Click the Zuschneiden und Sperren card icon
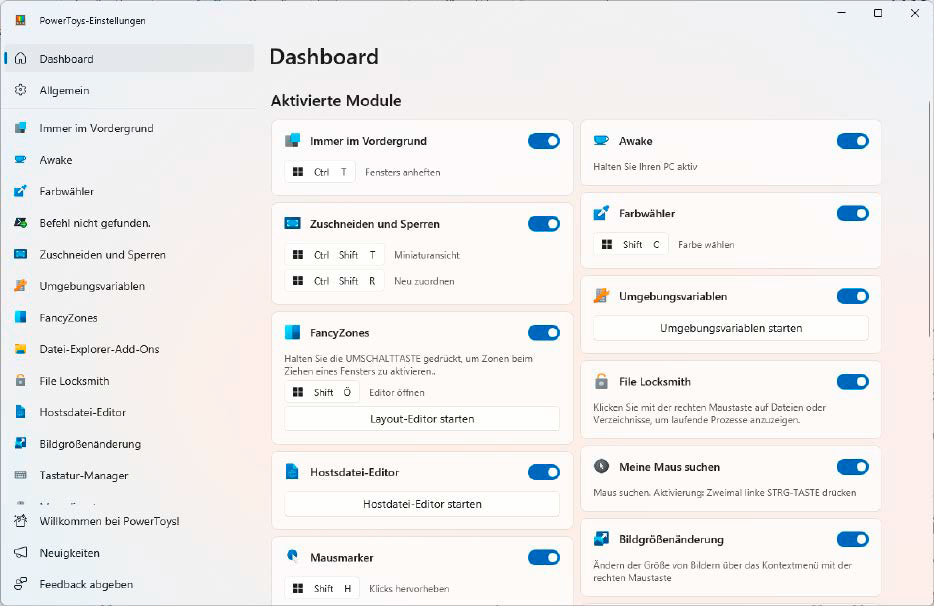 click(x=292, y=223)
